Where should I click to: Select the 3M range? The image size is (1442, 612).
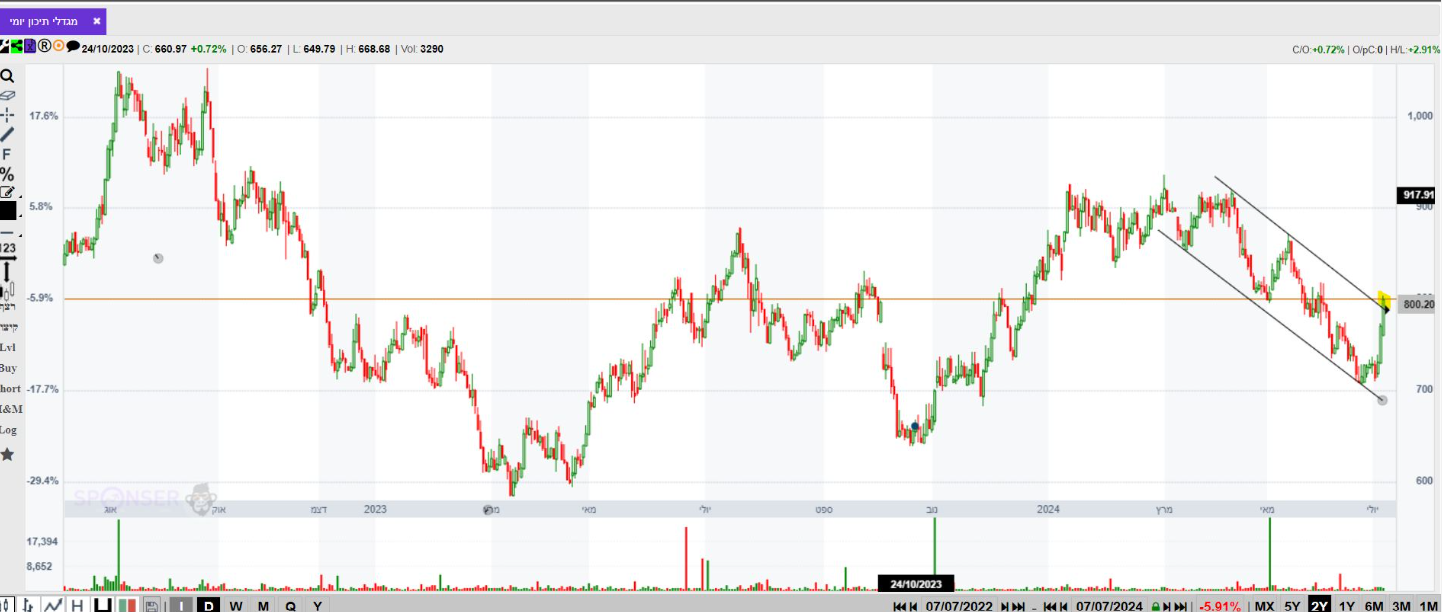pyautogui.click(x=1401, y=606)
